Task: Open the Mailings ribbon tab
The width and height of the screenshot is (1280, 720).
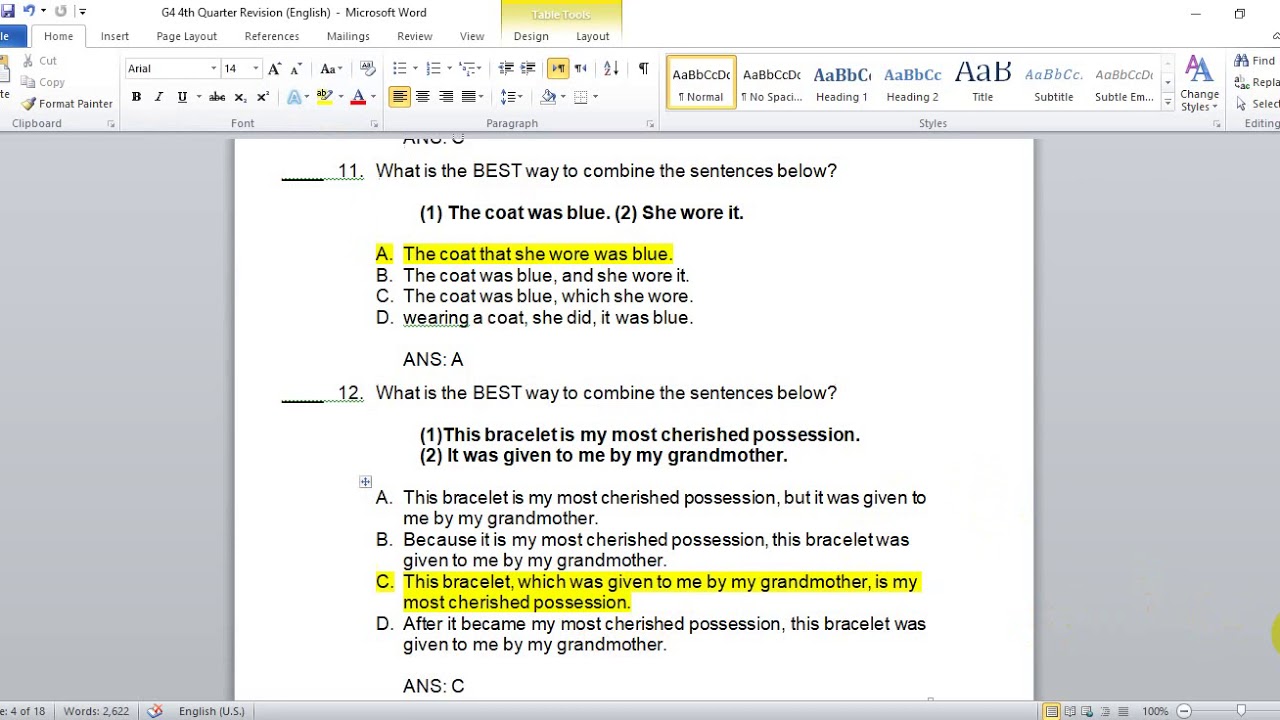Action: click(x=348, y=36)
